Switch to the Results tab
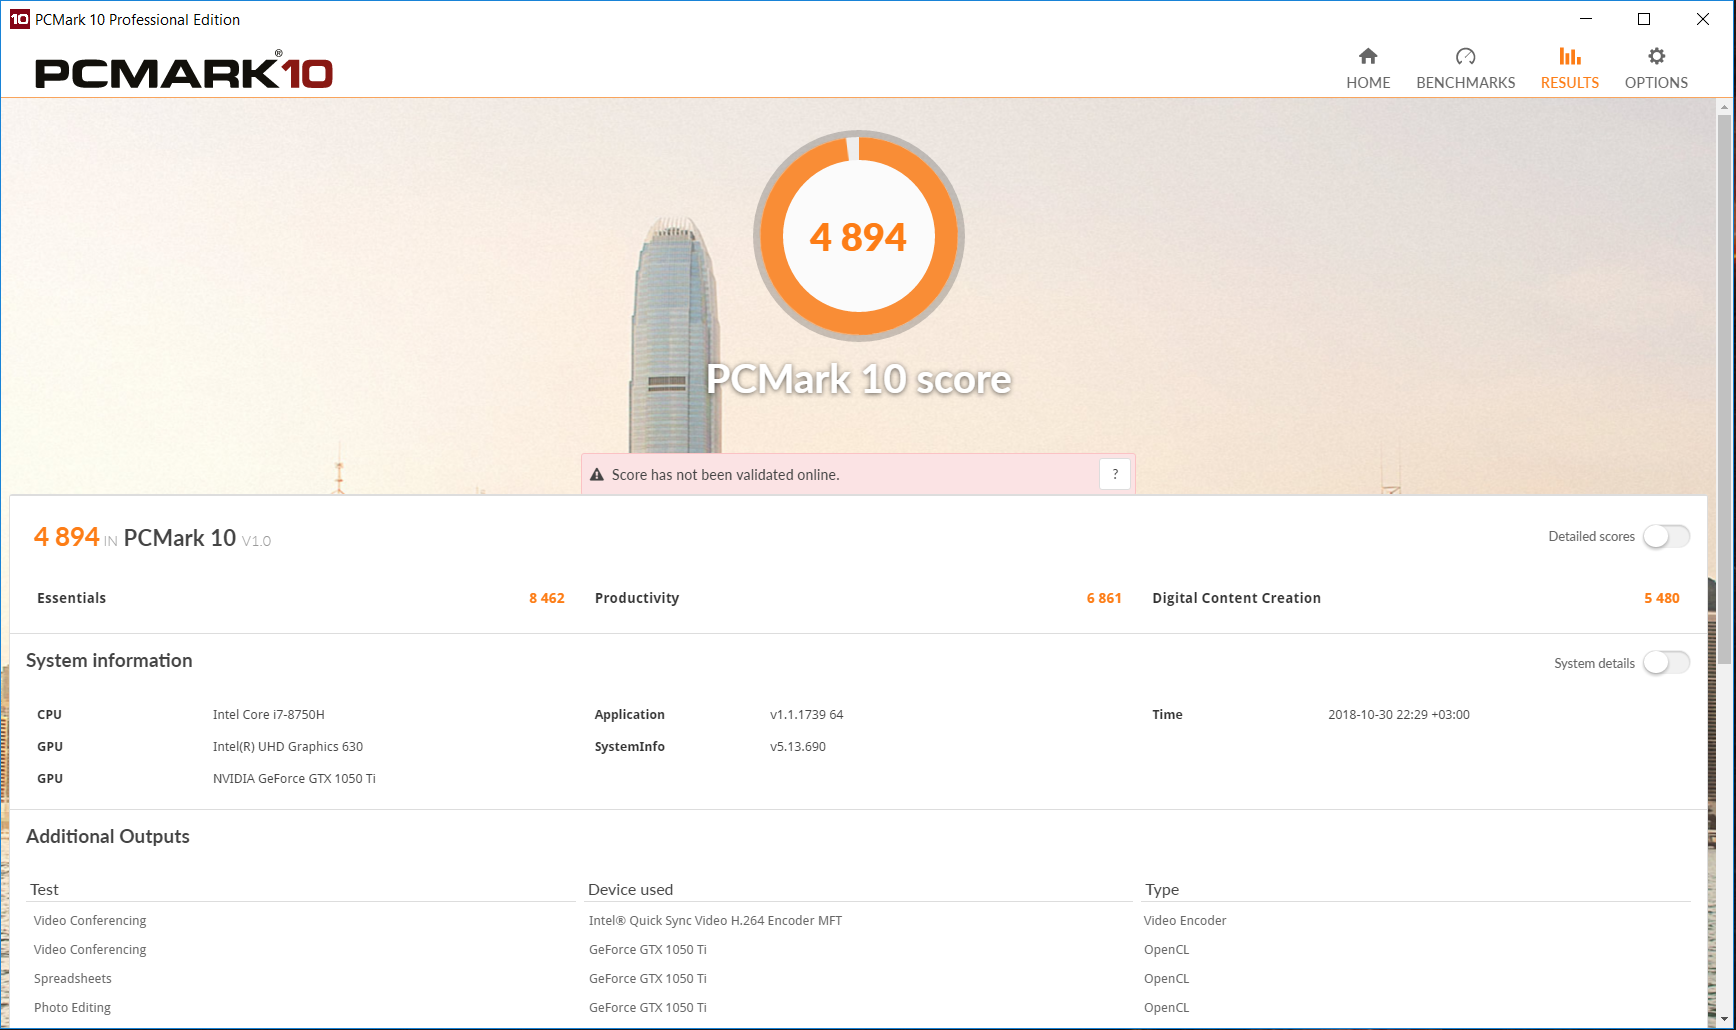 click(1569, 66)
